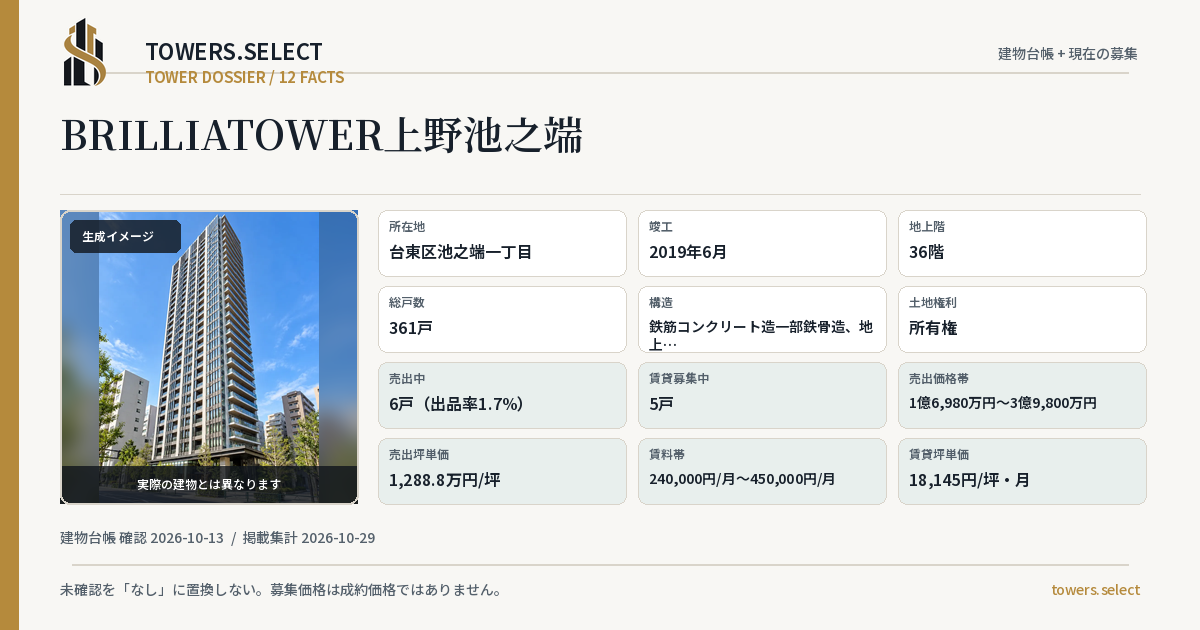Click the BRILLIATOWER上野池之端 title

coord(321,135)
